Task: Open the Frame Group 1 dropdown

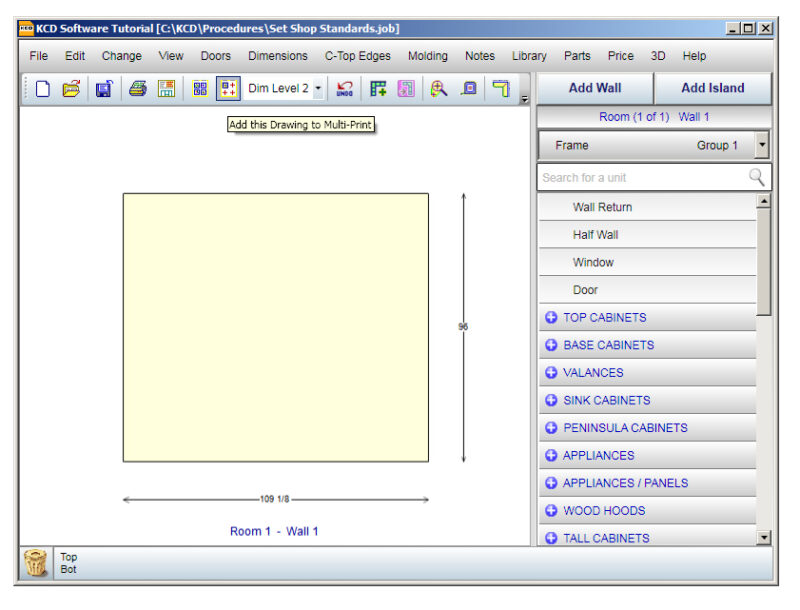Action: click(762, 145)
